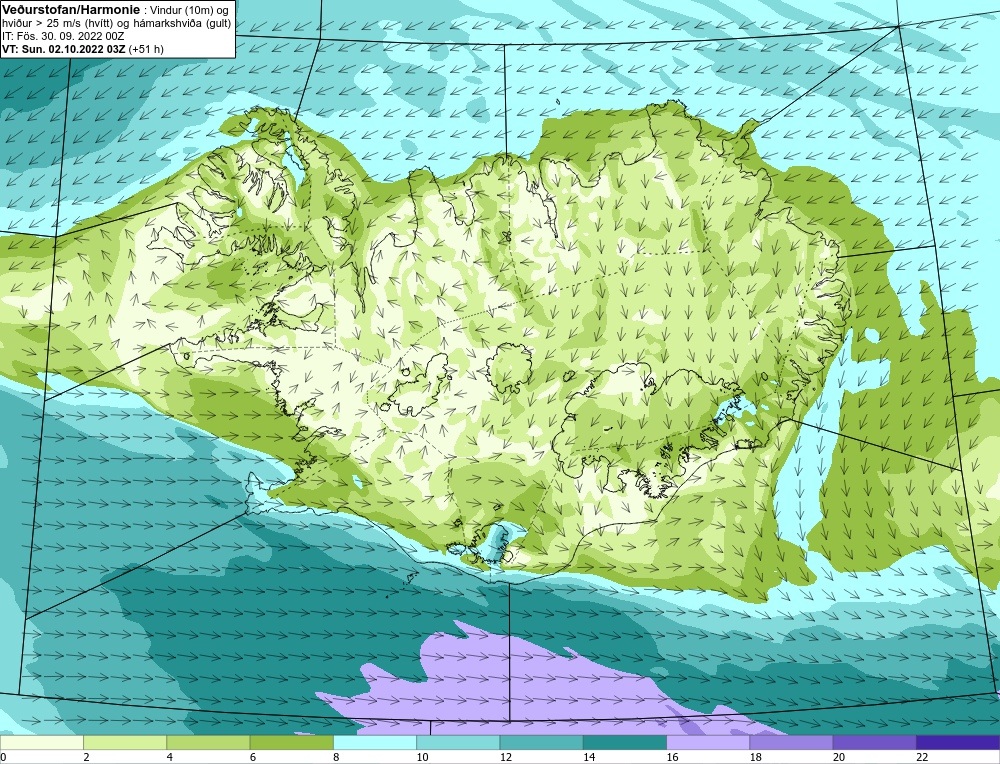
Task: Click the 2–4 m/s light green legend swatch
Action: click(125, 742)
